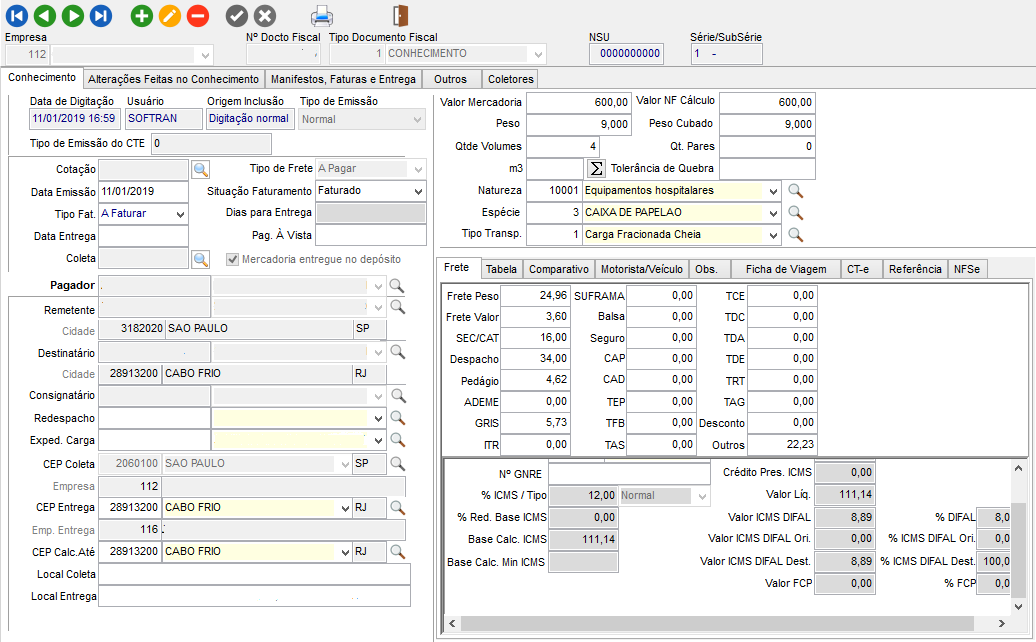Go to the next record arrow
The height and width of the screenshot is (642, 1036).
tap(73, 15)
